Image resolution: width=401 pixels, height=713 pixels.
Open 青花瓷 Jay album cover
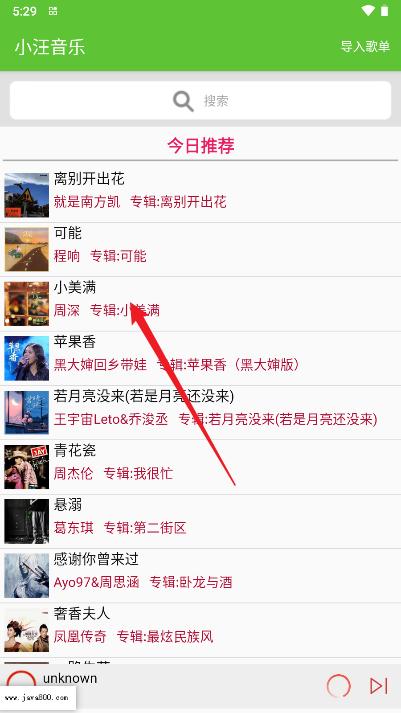[x=26, y=467]
